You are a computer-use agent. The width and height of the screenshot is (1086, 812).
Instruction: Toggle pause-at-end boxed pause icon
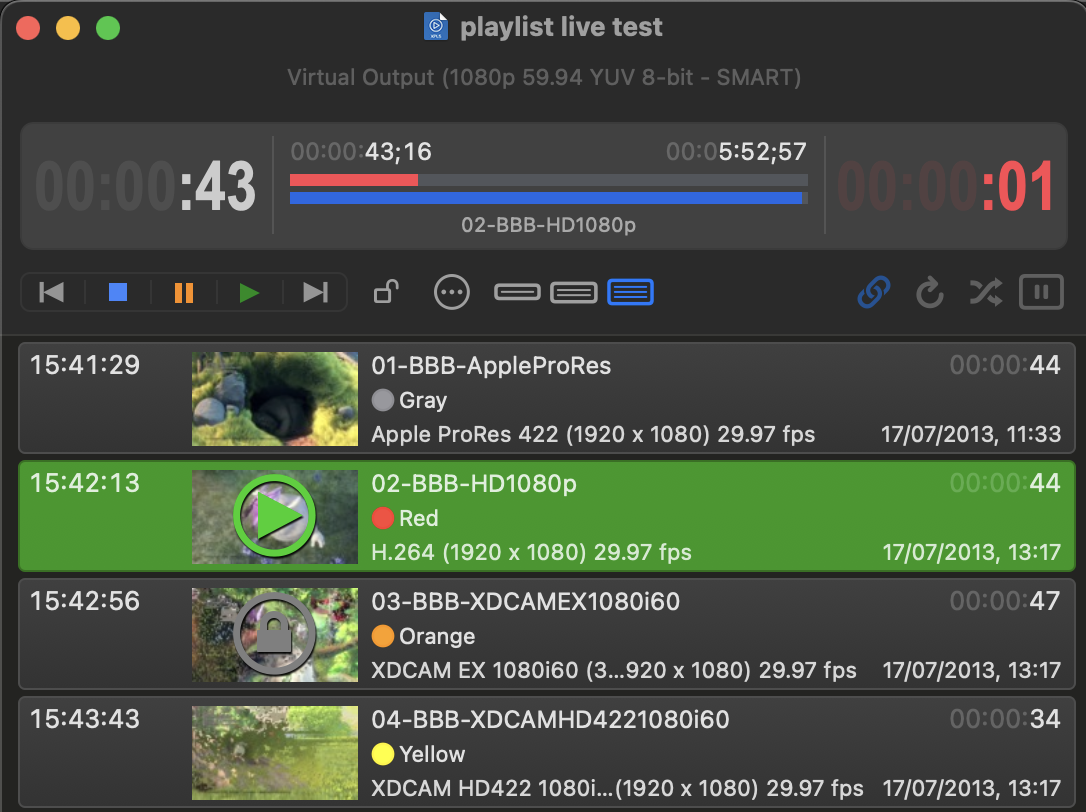(1041, 292)
